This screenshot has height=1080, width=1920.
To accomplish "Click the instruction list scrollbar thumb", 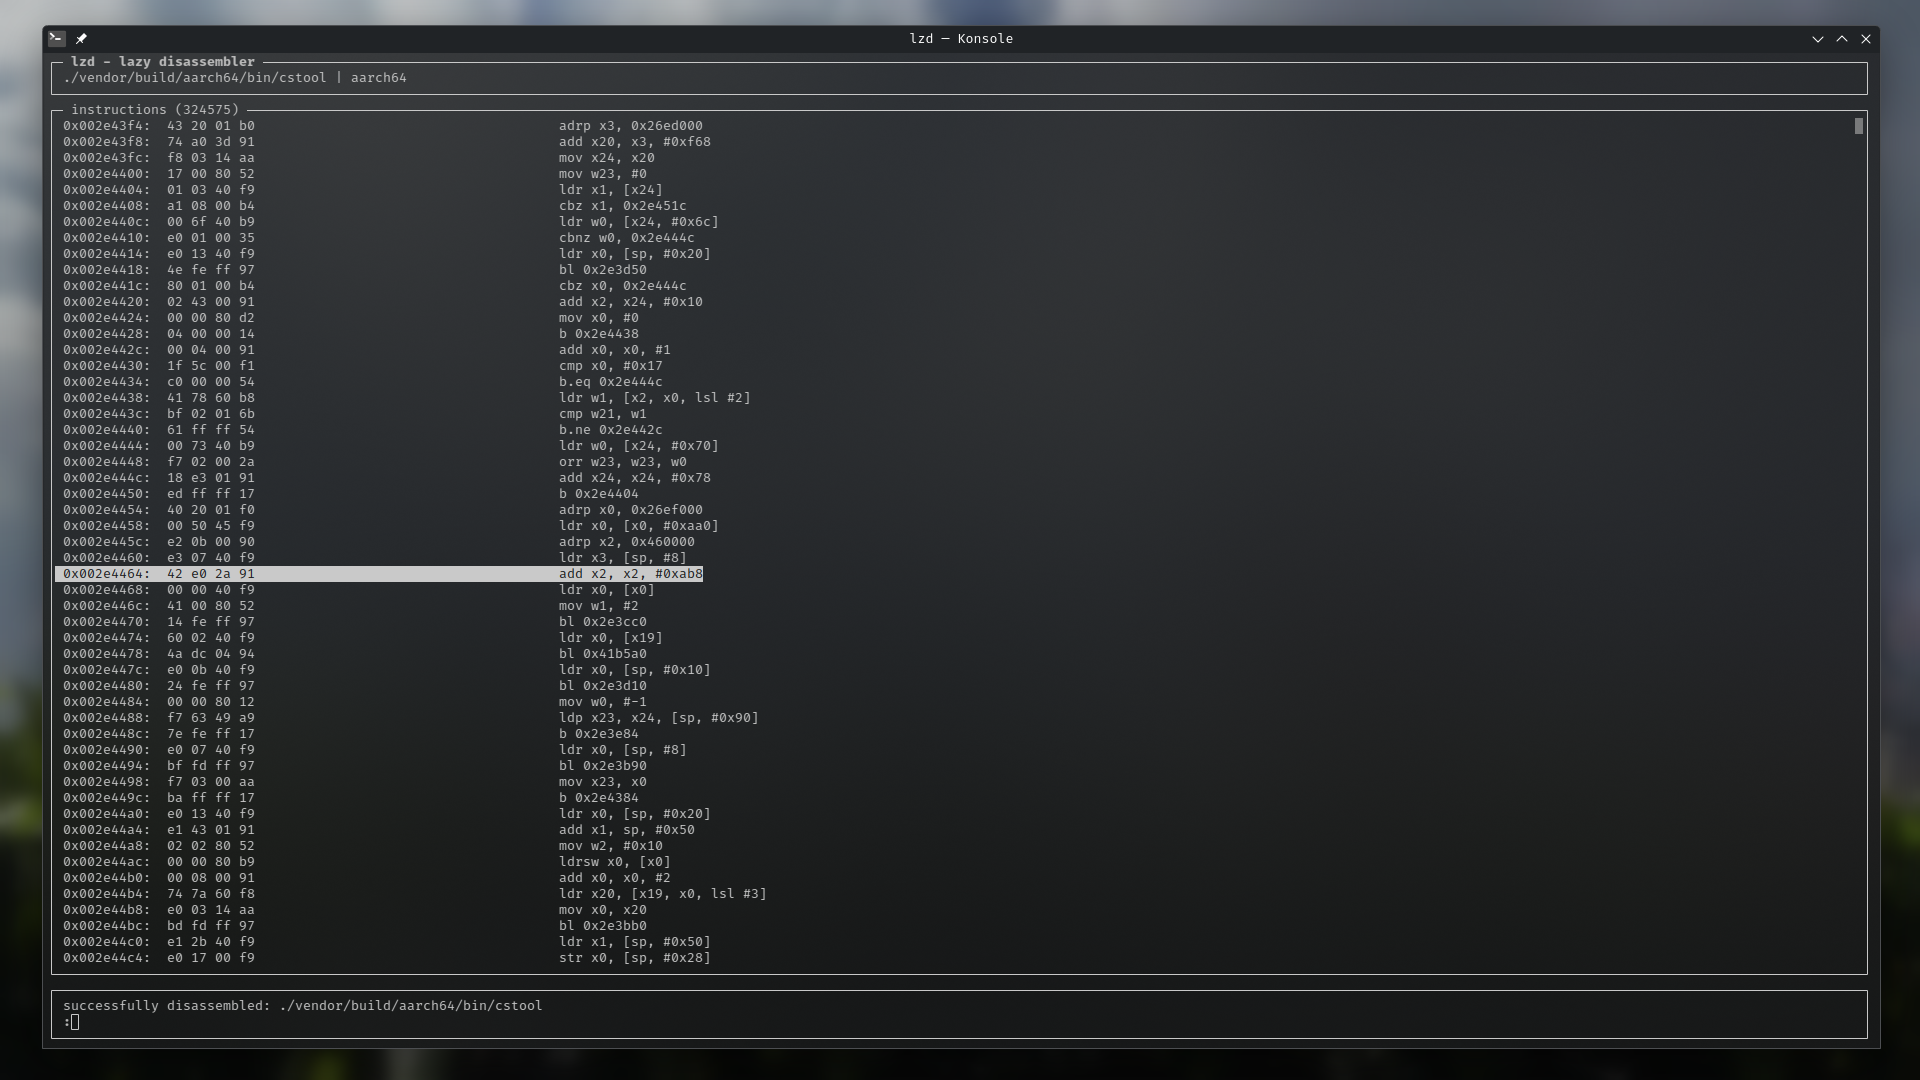I will [1858, 126].
